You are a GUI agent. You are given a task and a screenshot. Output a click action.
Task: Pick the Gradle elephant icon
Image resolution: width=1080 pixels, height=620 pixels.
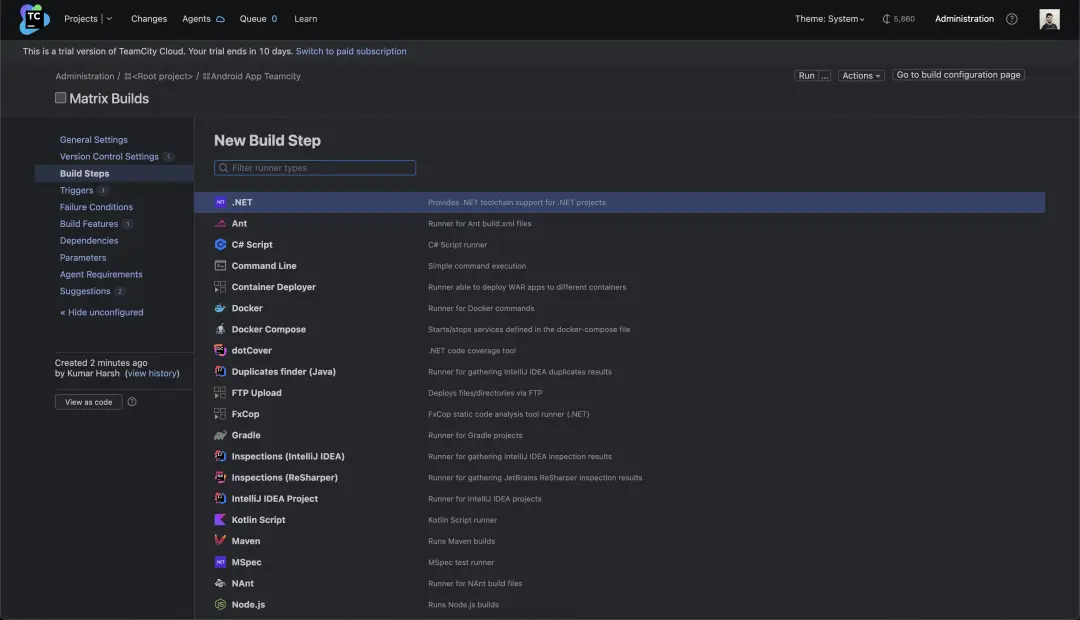220,435
